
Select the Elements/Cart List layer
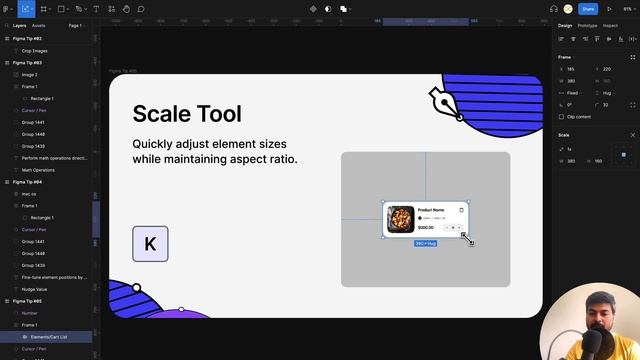46,337
